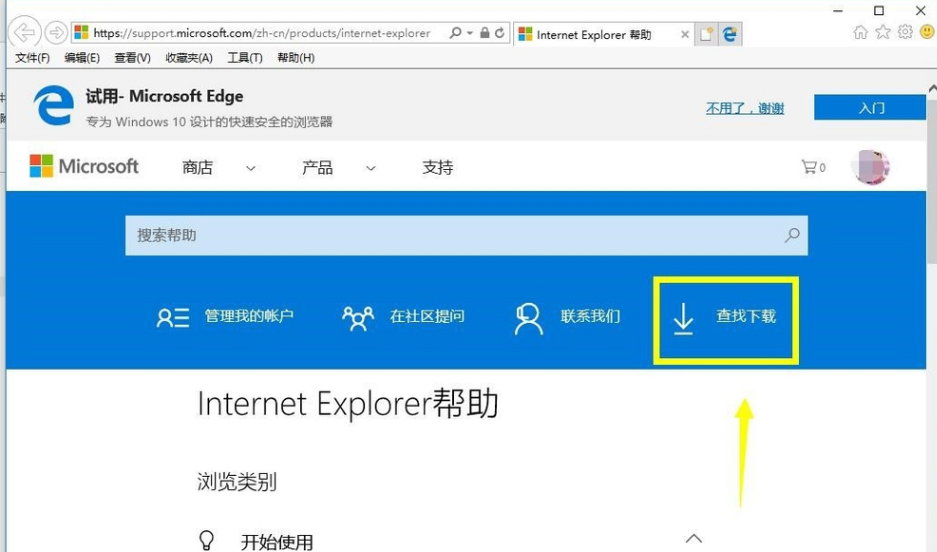This screenshot has width=937, height=552.
Task: Click the 搜索帮助 search field
Action: pos(450,236)
